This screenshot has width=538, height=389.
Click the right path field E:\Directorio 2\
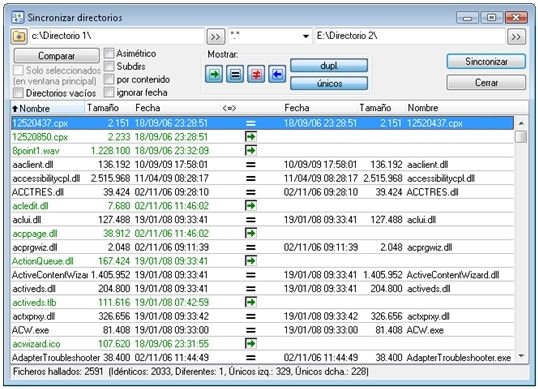[410, 36]
